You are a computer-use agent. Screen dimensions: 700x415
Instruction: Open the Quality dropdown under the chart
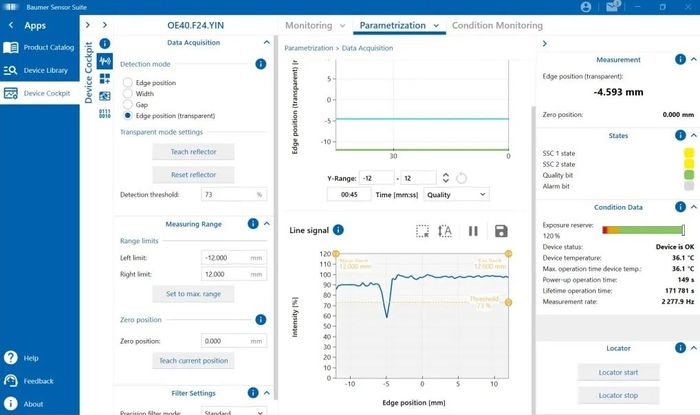point(456,194)
